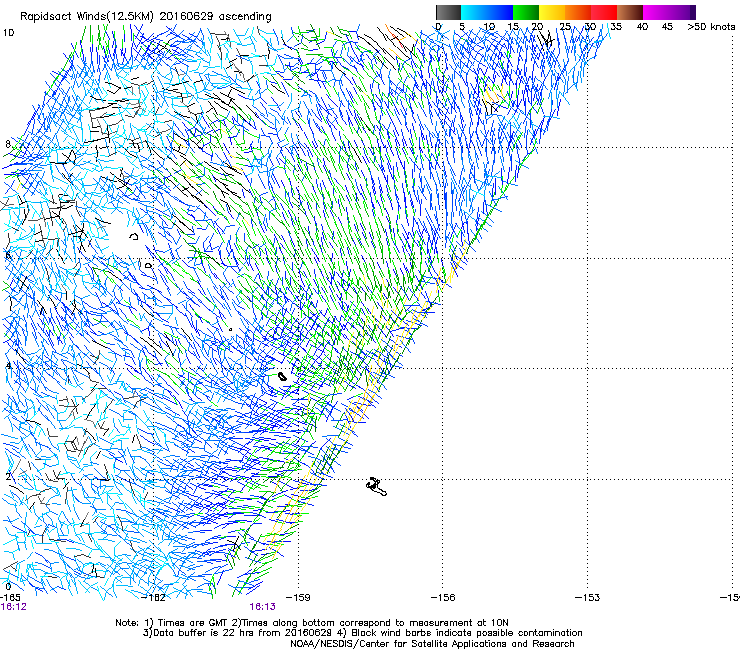Click the '40' label under the color bar
Image resolution: width=740 pixels, height=650 pixels.
click(642, 26)
